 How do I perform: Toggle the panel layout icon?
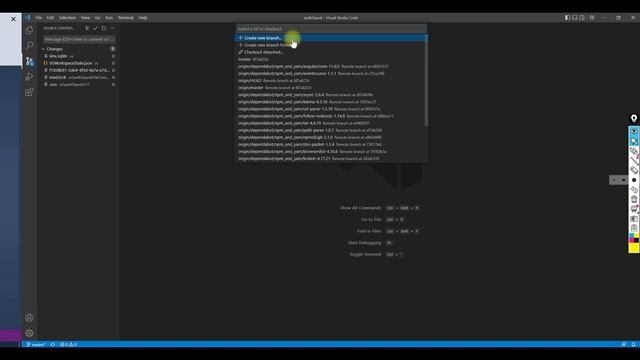(x=575, y=18)
